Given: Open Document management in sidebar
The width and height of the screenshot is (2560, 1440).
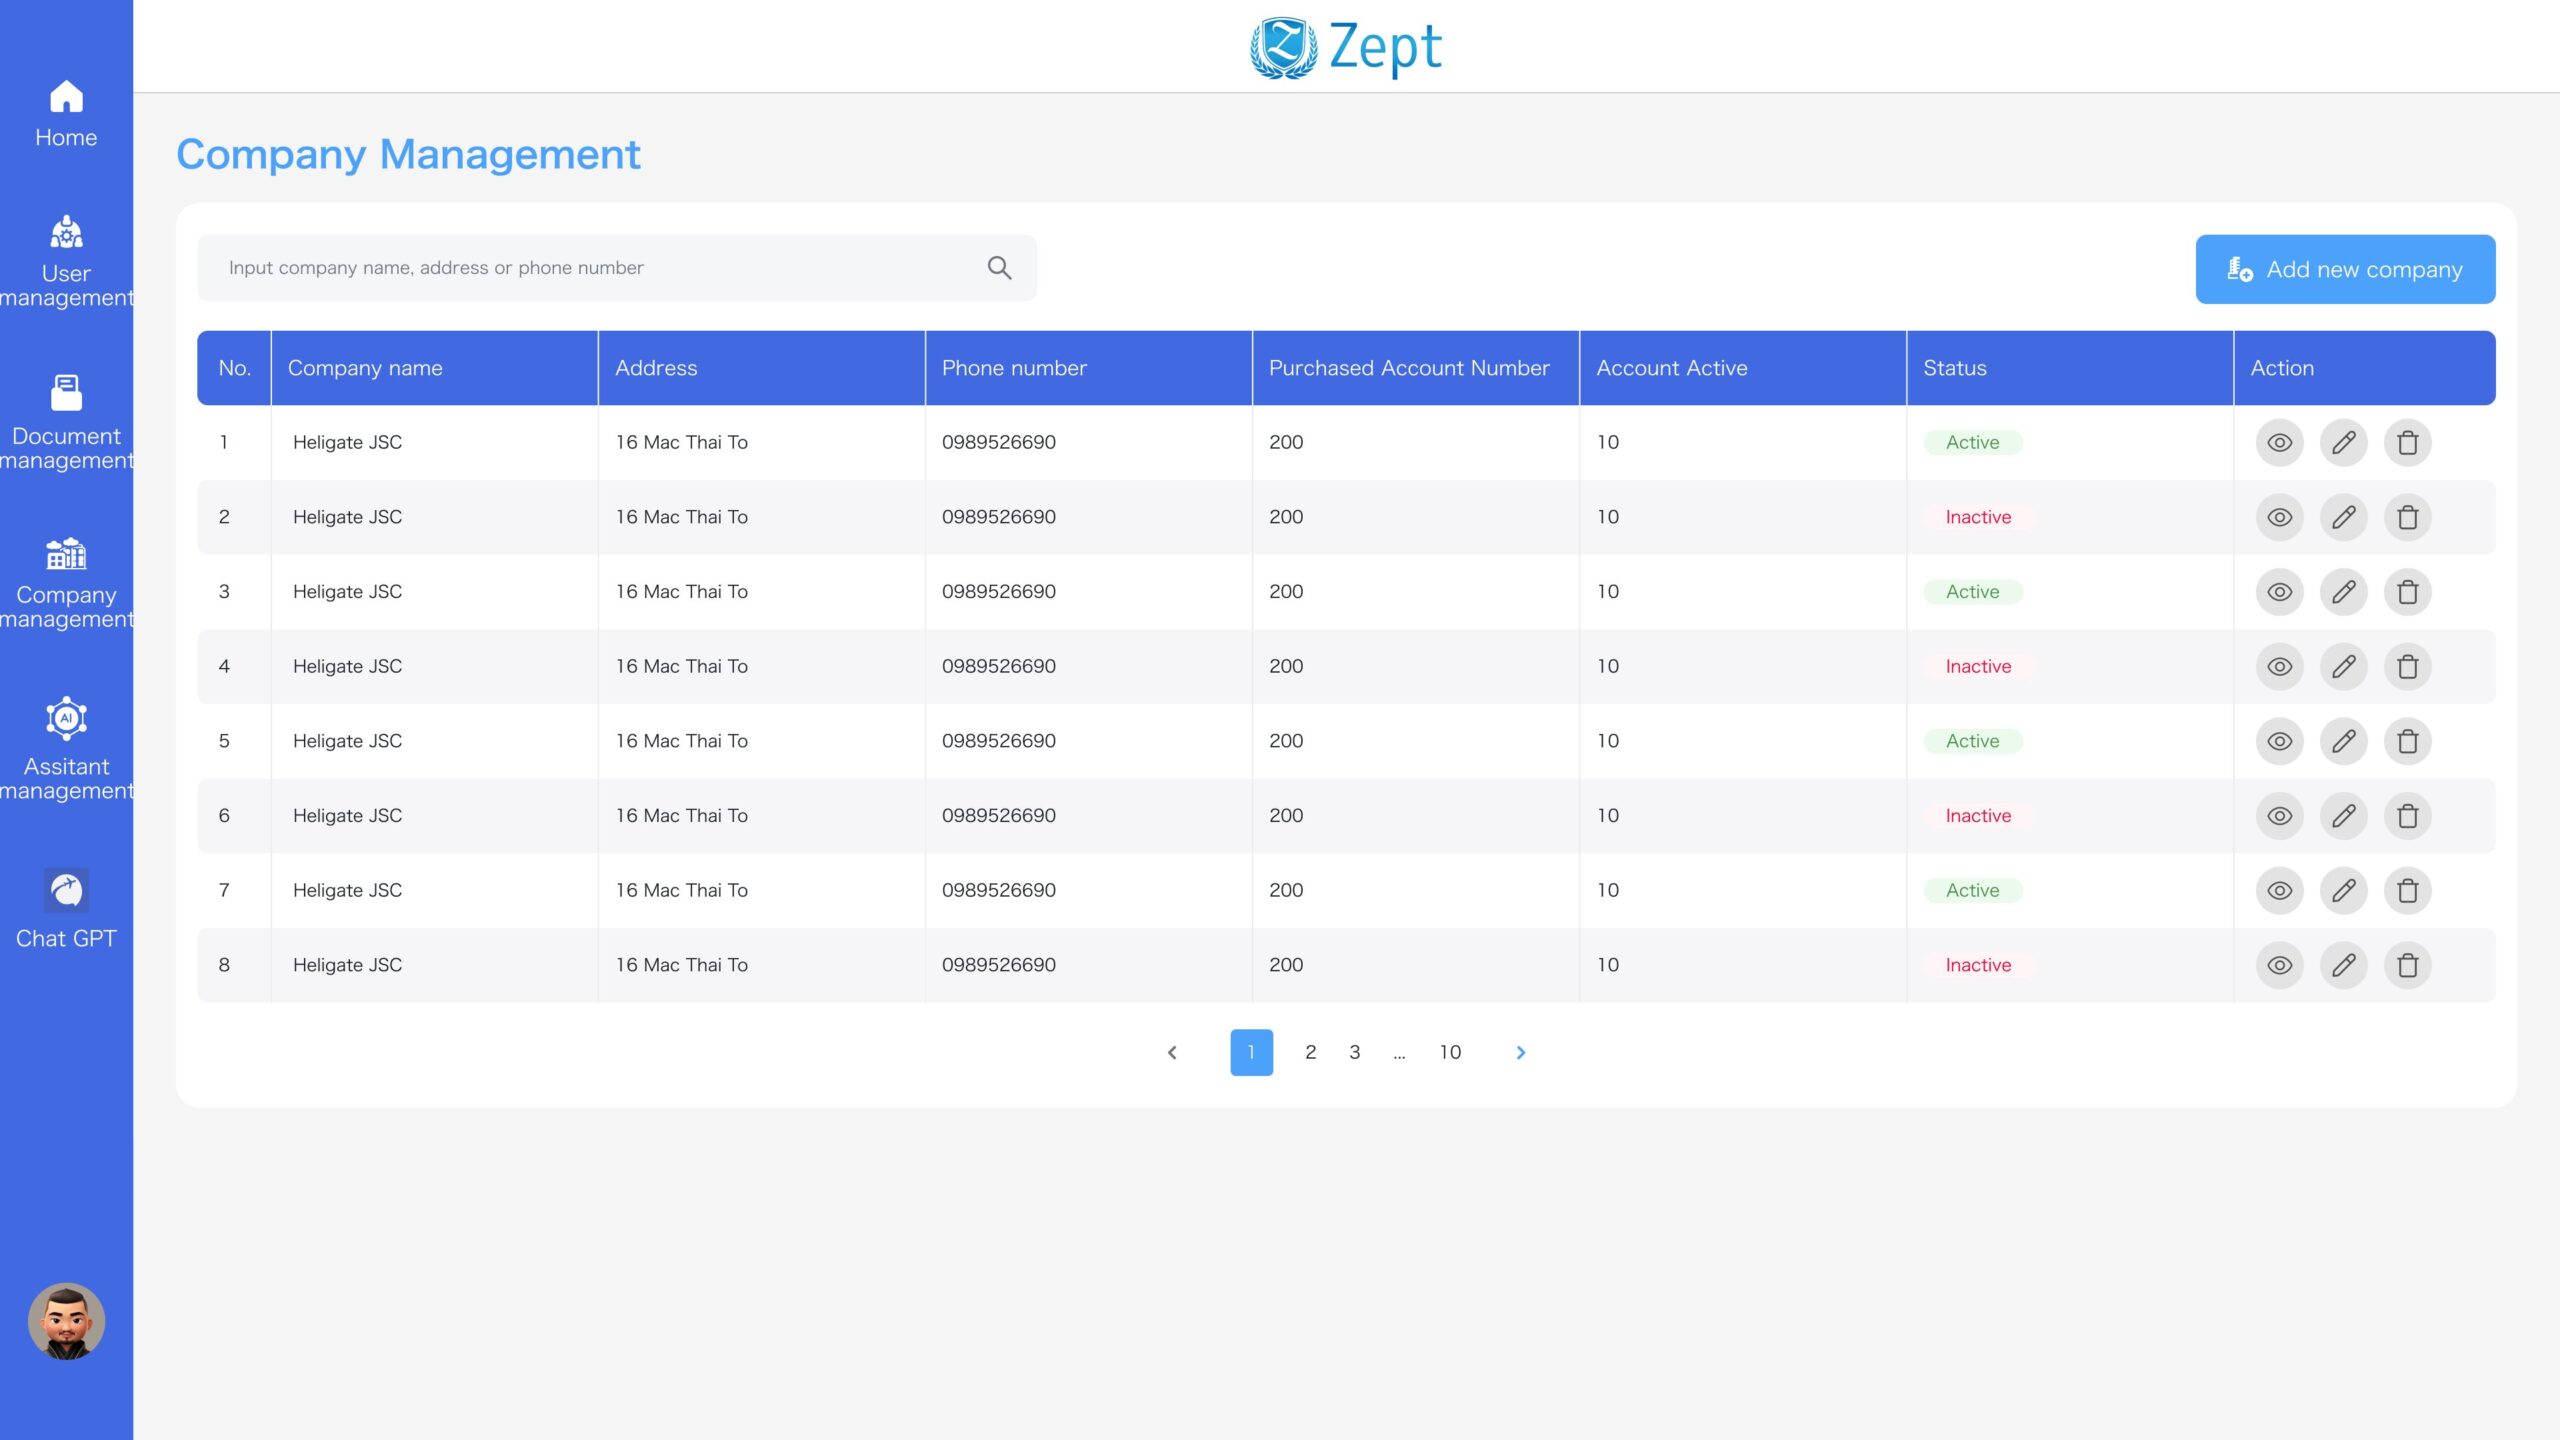Looking at the screenshot, I should [x=66, y=422].
